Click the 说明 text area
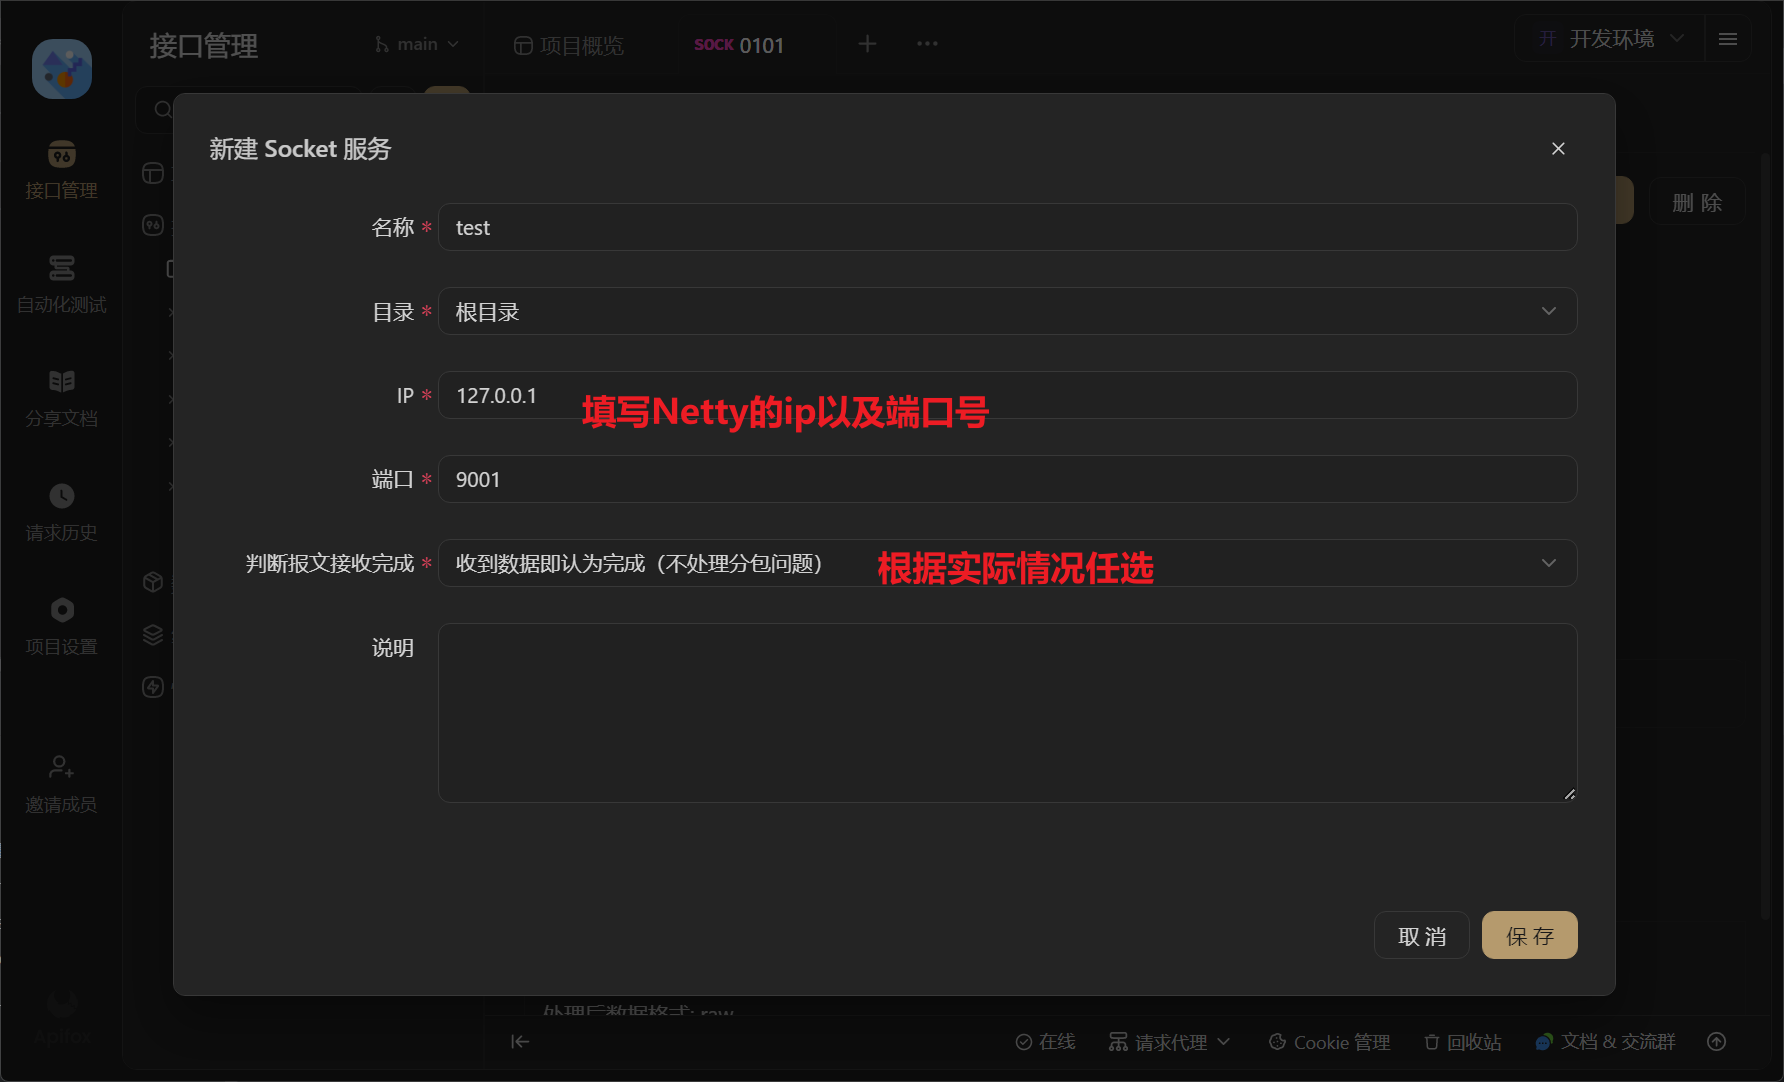The width and height of the screenshot is (1784, 1082). (1007, 713)
